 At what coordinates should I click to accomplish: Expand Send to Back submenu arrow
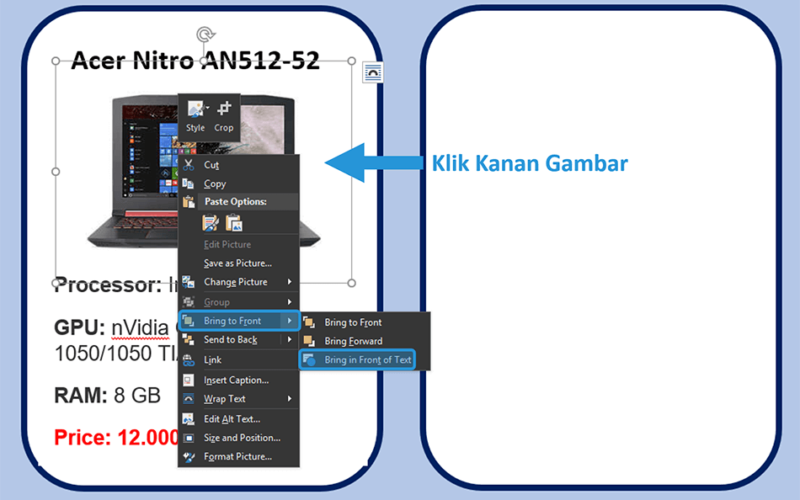(289, 339)
